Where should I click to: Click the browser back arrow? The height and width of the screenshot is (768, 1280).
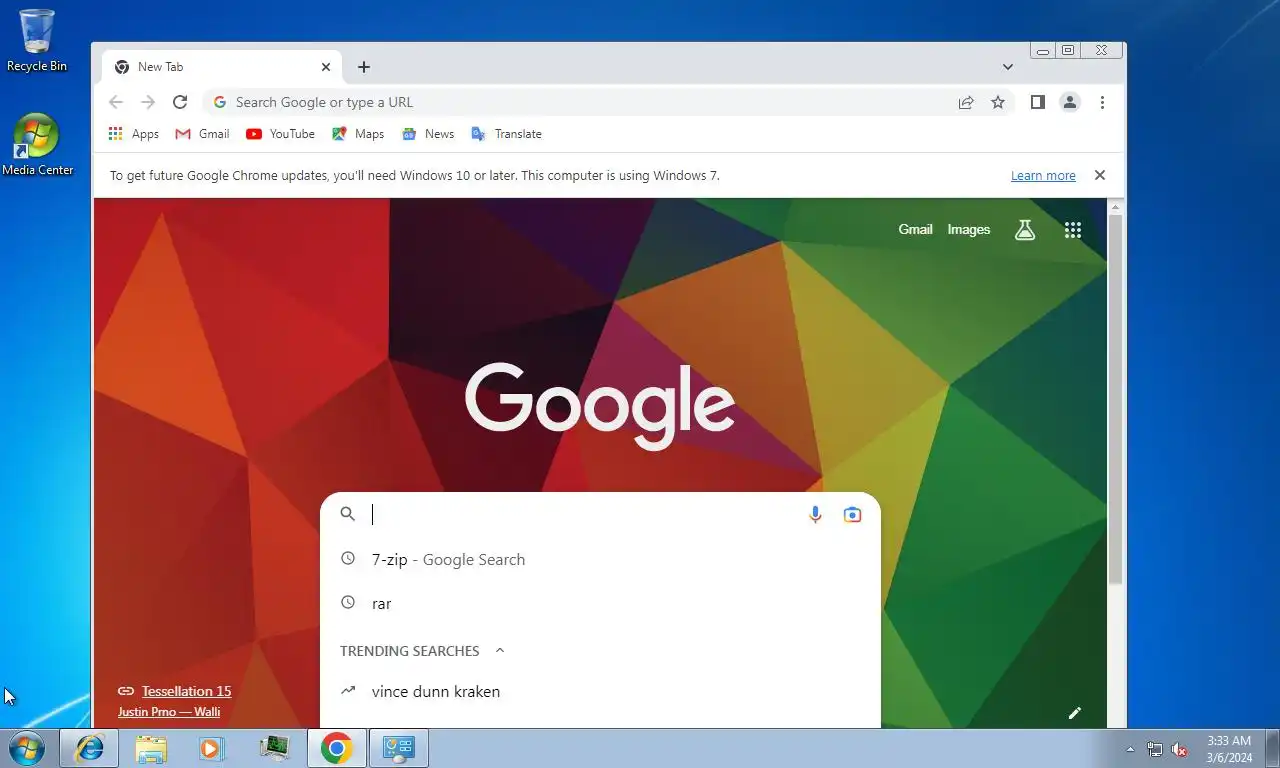[116, 102]
